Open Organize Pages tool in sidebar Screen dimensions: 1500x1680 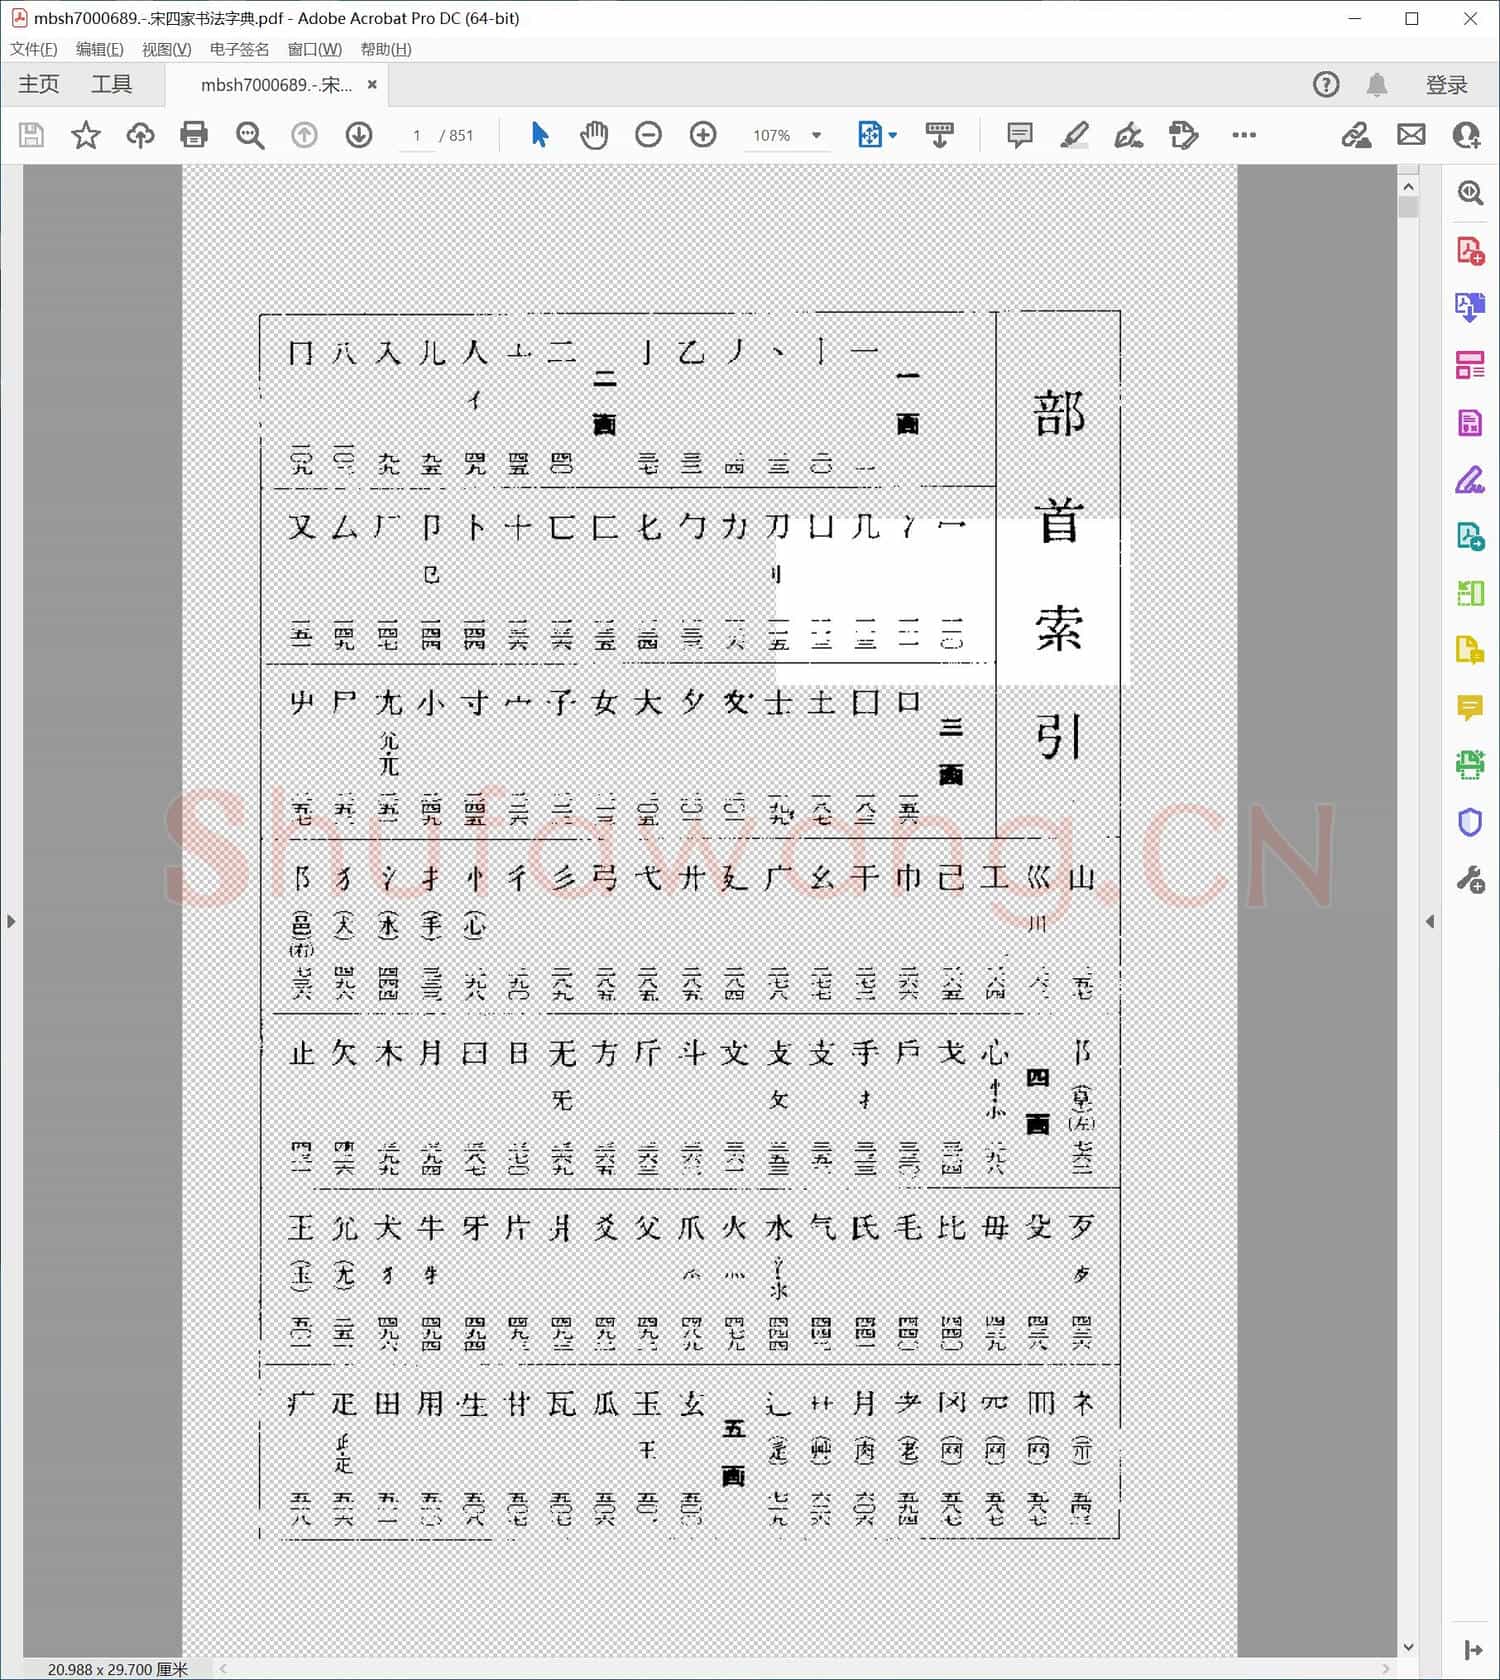(x=1470, y=365)
